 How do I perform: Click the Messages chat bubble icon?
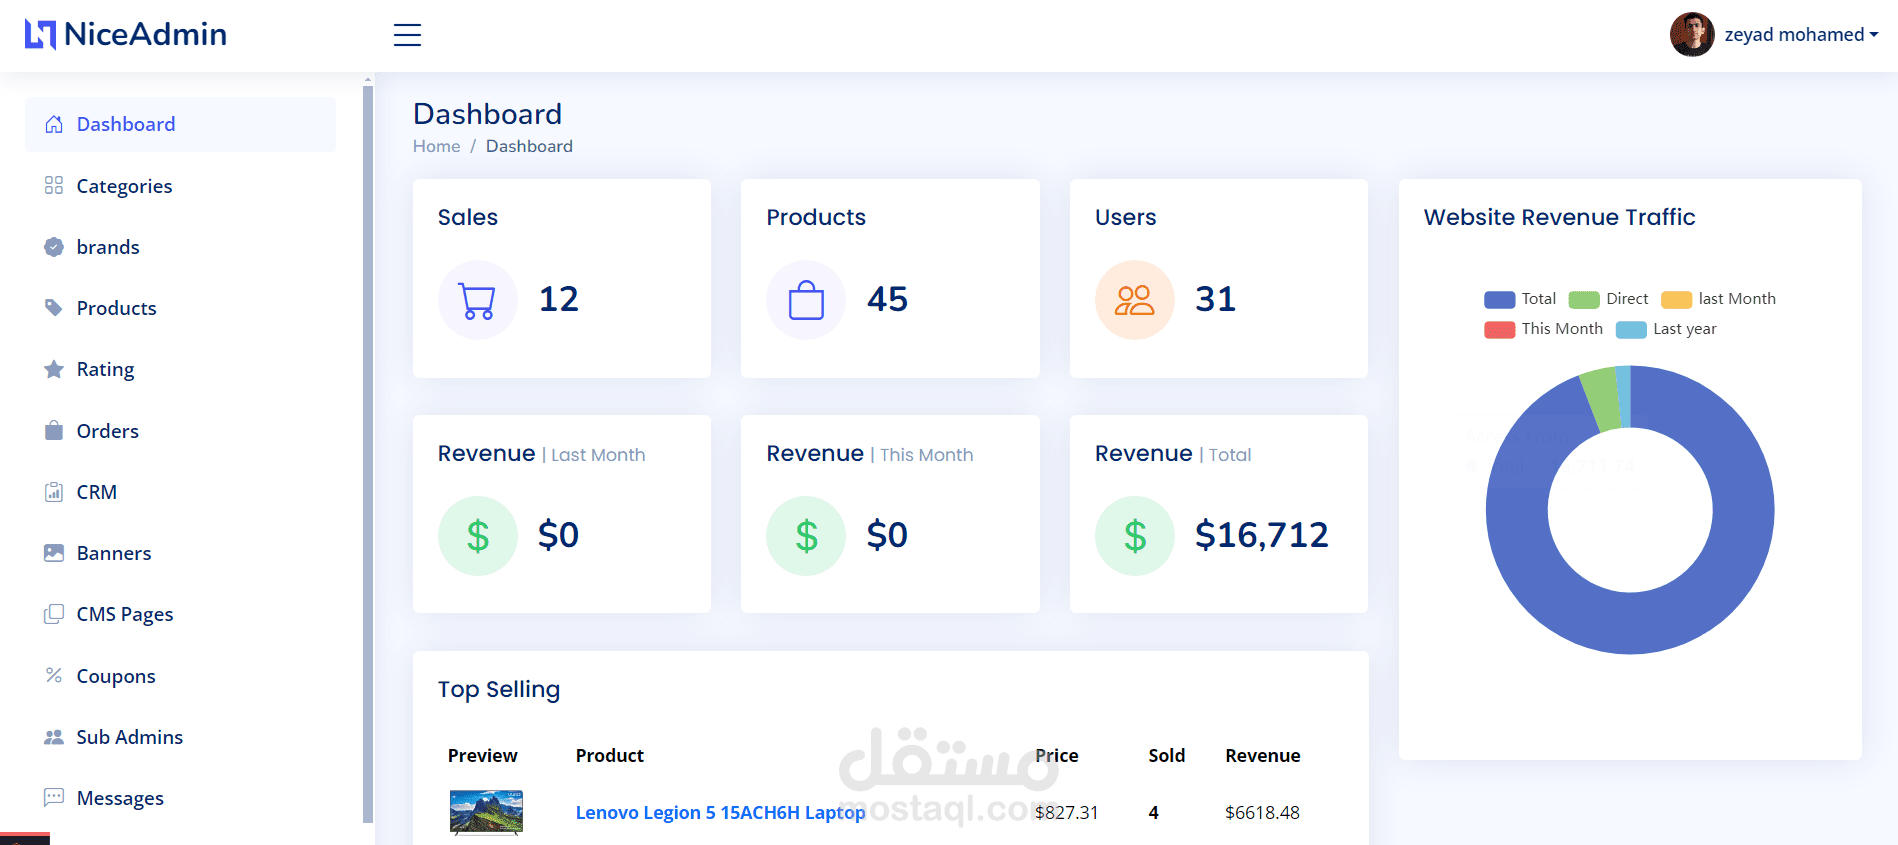tap(54, 798)
